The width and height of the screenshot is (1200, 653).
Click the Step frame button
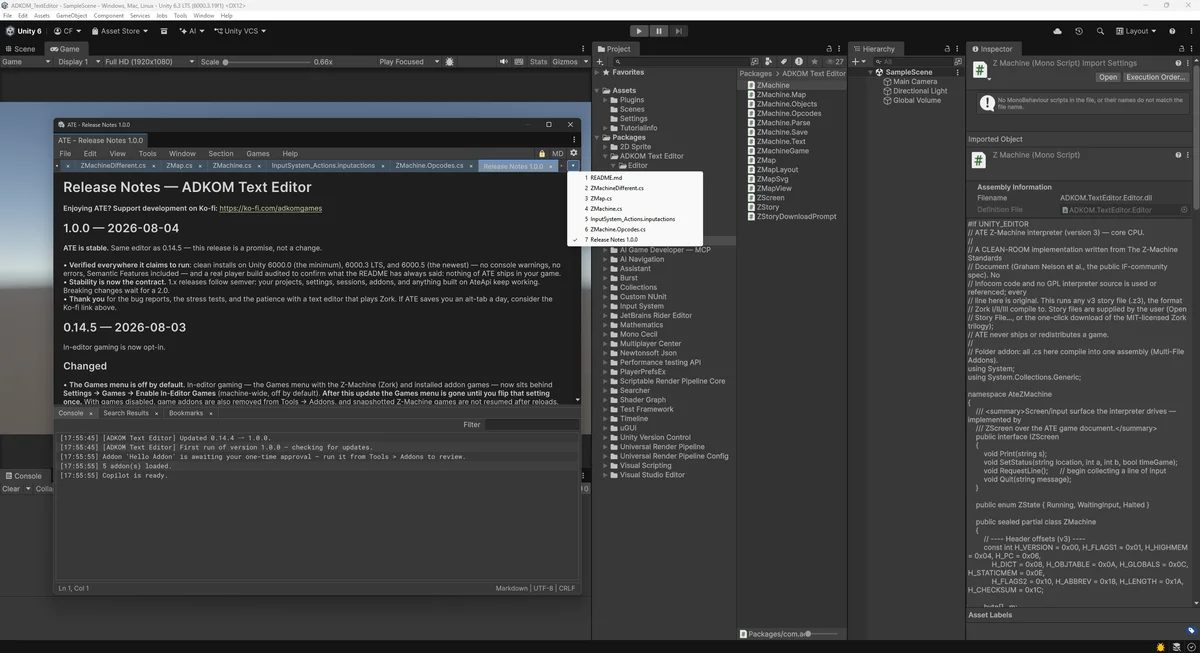tap(679, 31)
